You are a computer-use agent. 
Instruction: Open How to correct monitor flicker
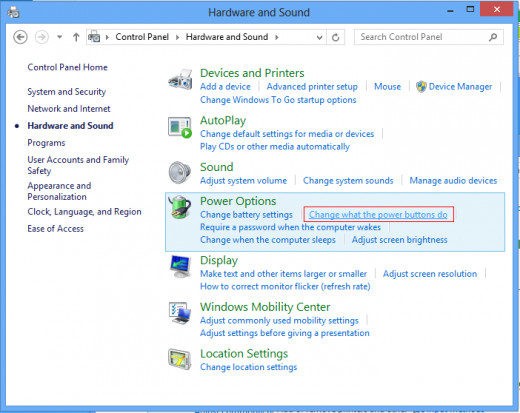pos(285,287)
